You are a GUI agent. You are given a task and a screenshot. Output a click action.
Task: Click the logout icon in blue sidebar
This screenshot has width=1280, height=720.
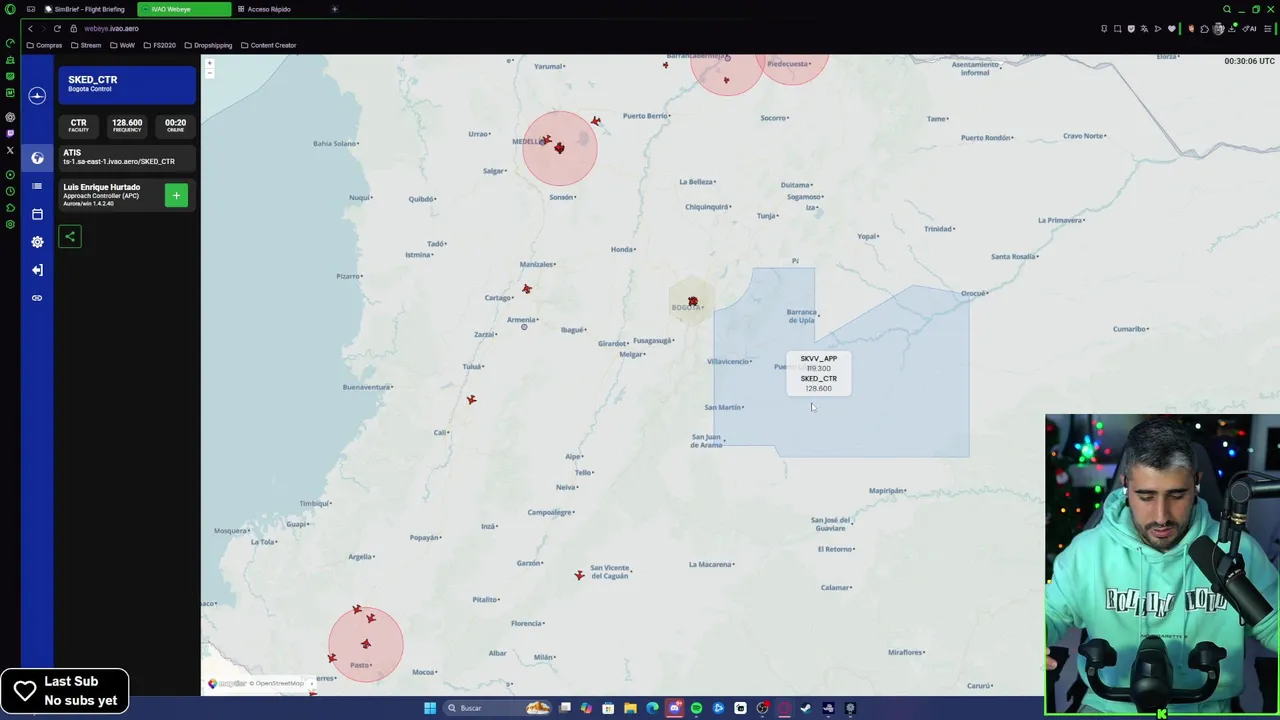click(37, 270)
